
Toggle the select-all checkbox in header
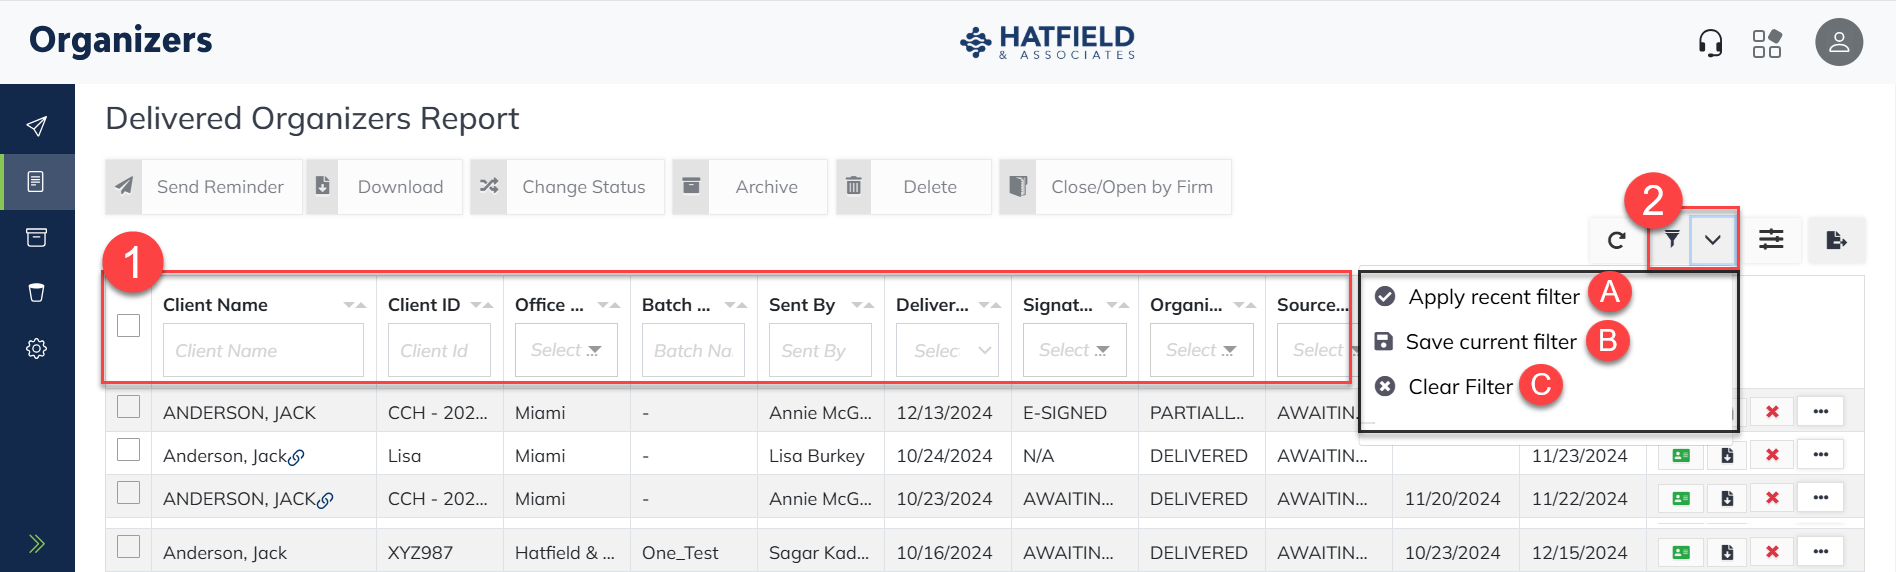tap(129, 326)
